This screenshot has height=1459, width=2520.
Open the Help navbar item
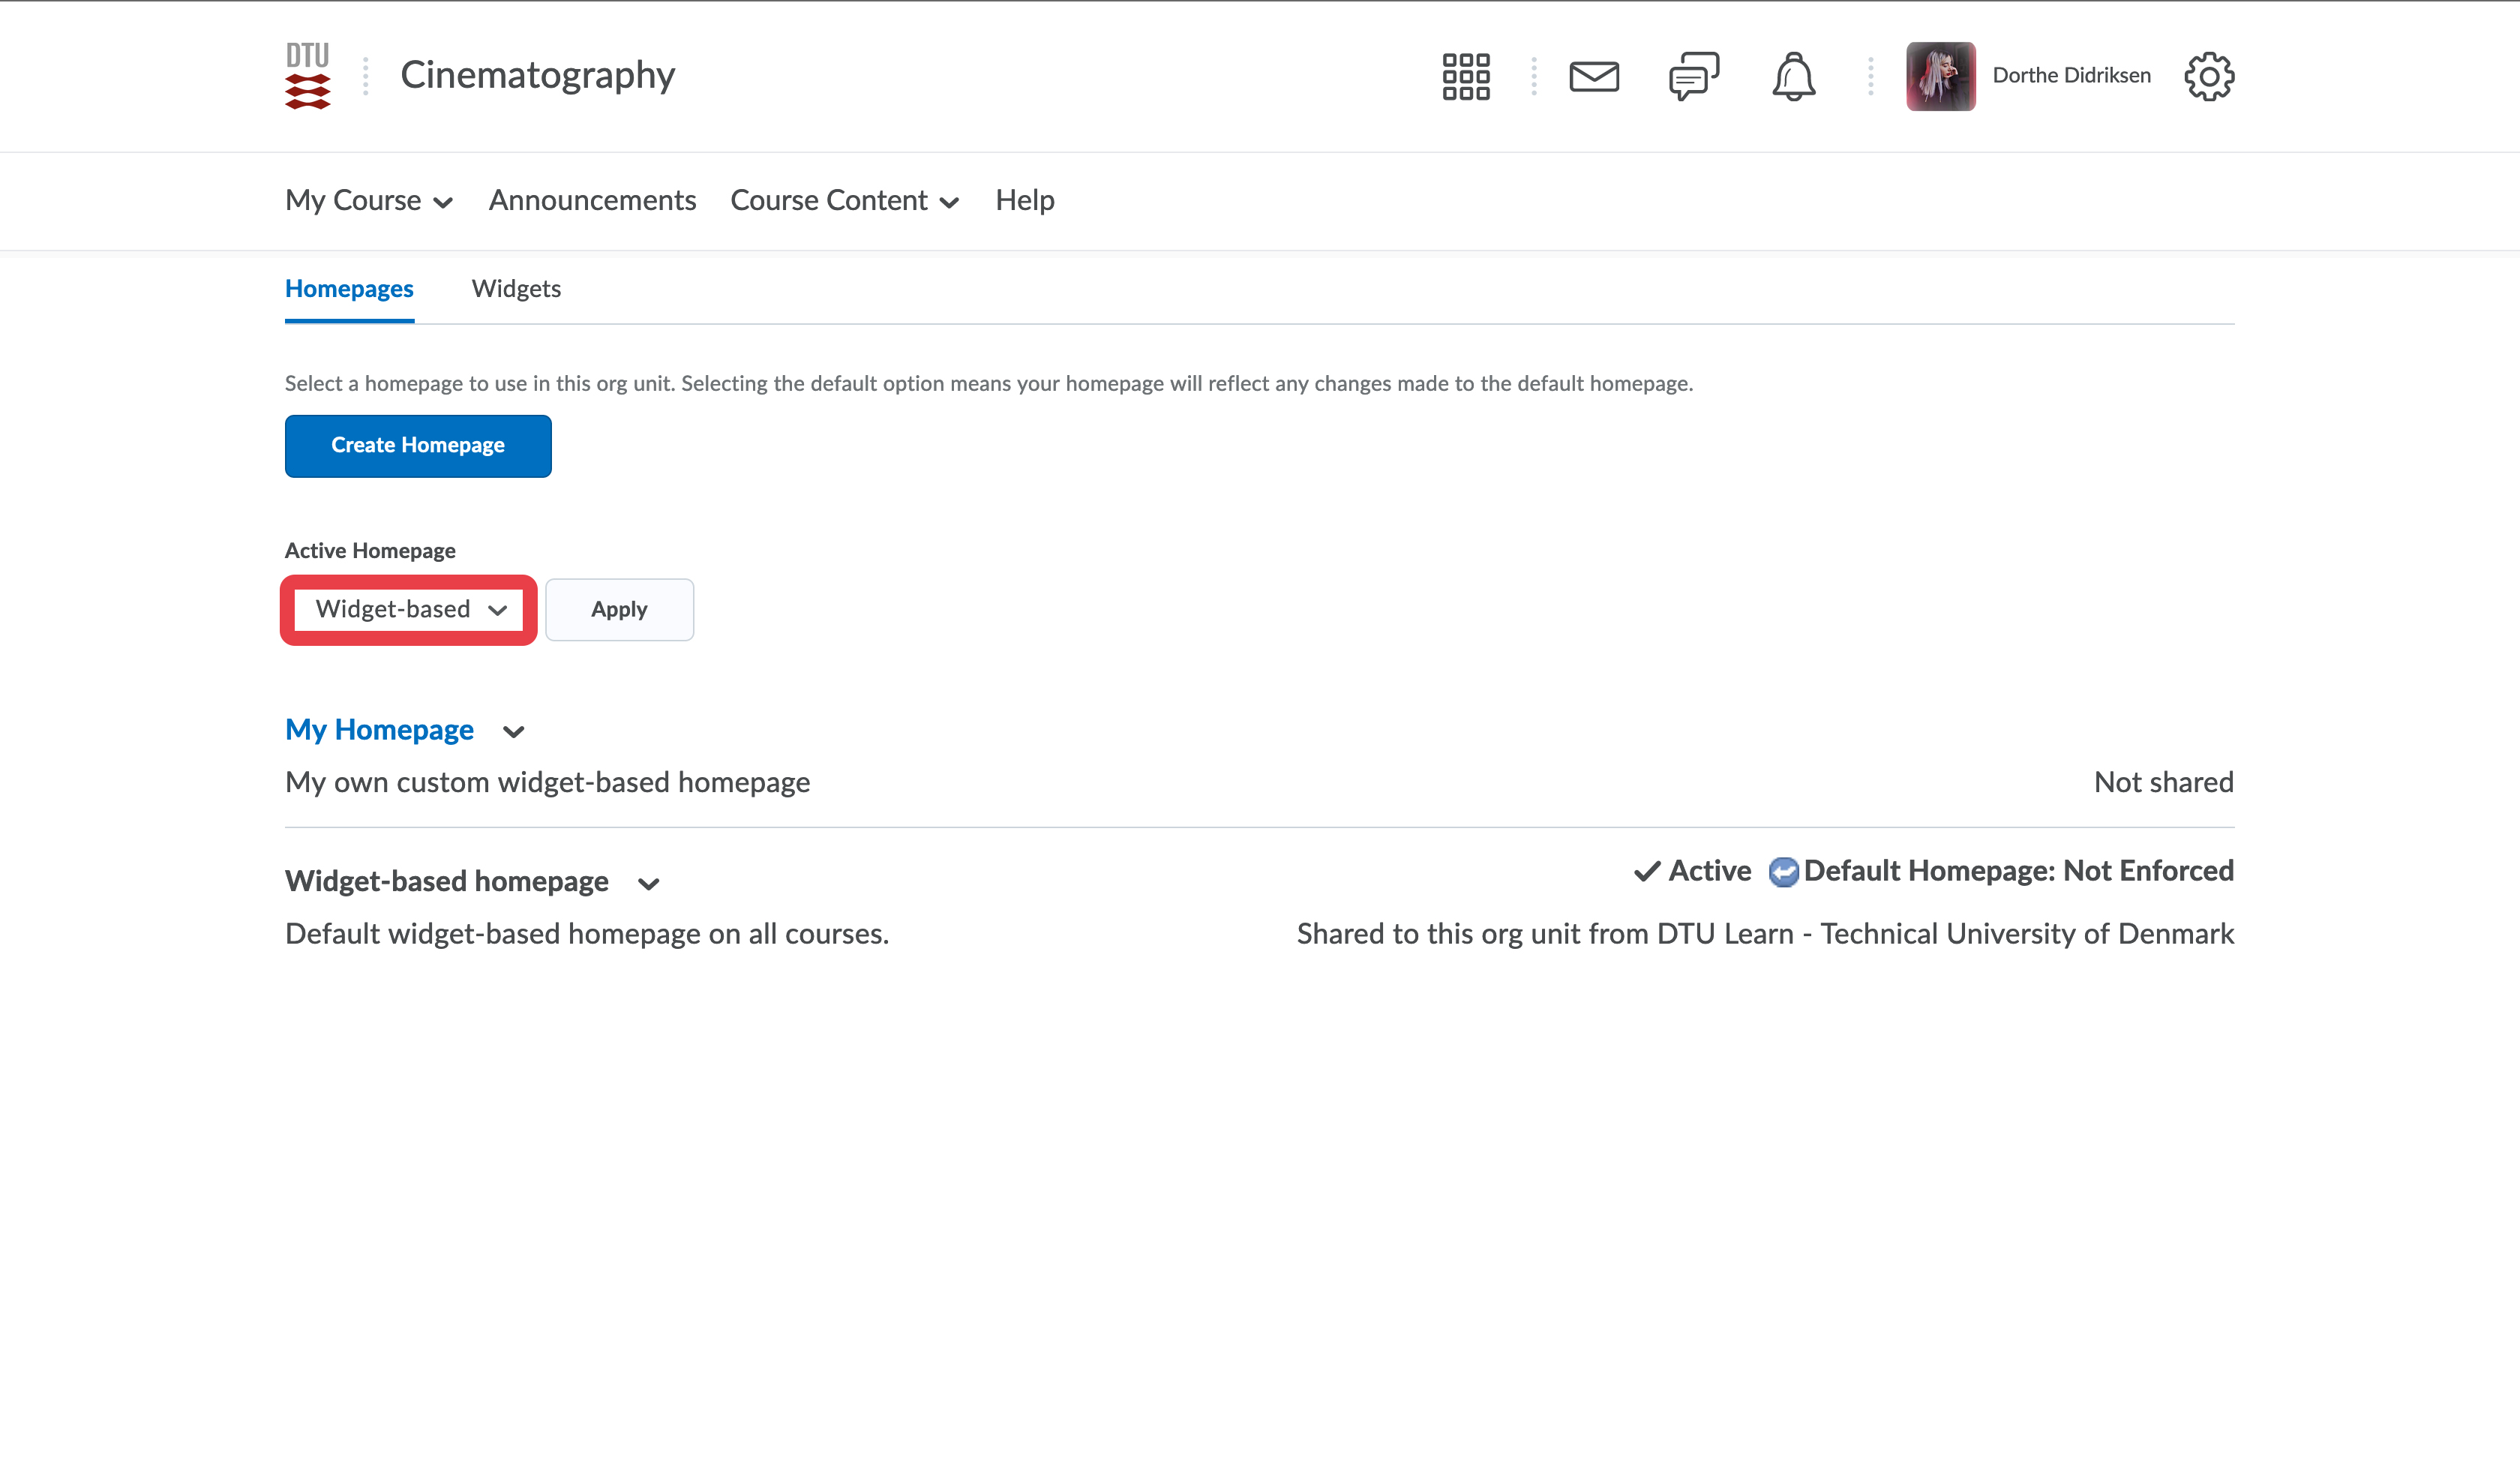click(x=1024, y=201)
